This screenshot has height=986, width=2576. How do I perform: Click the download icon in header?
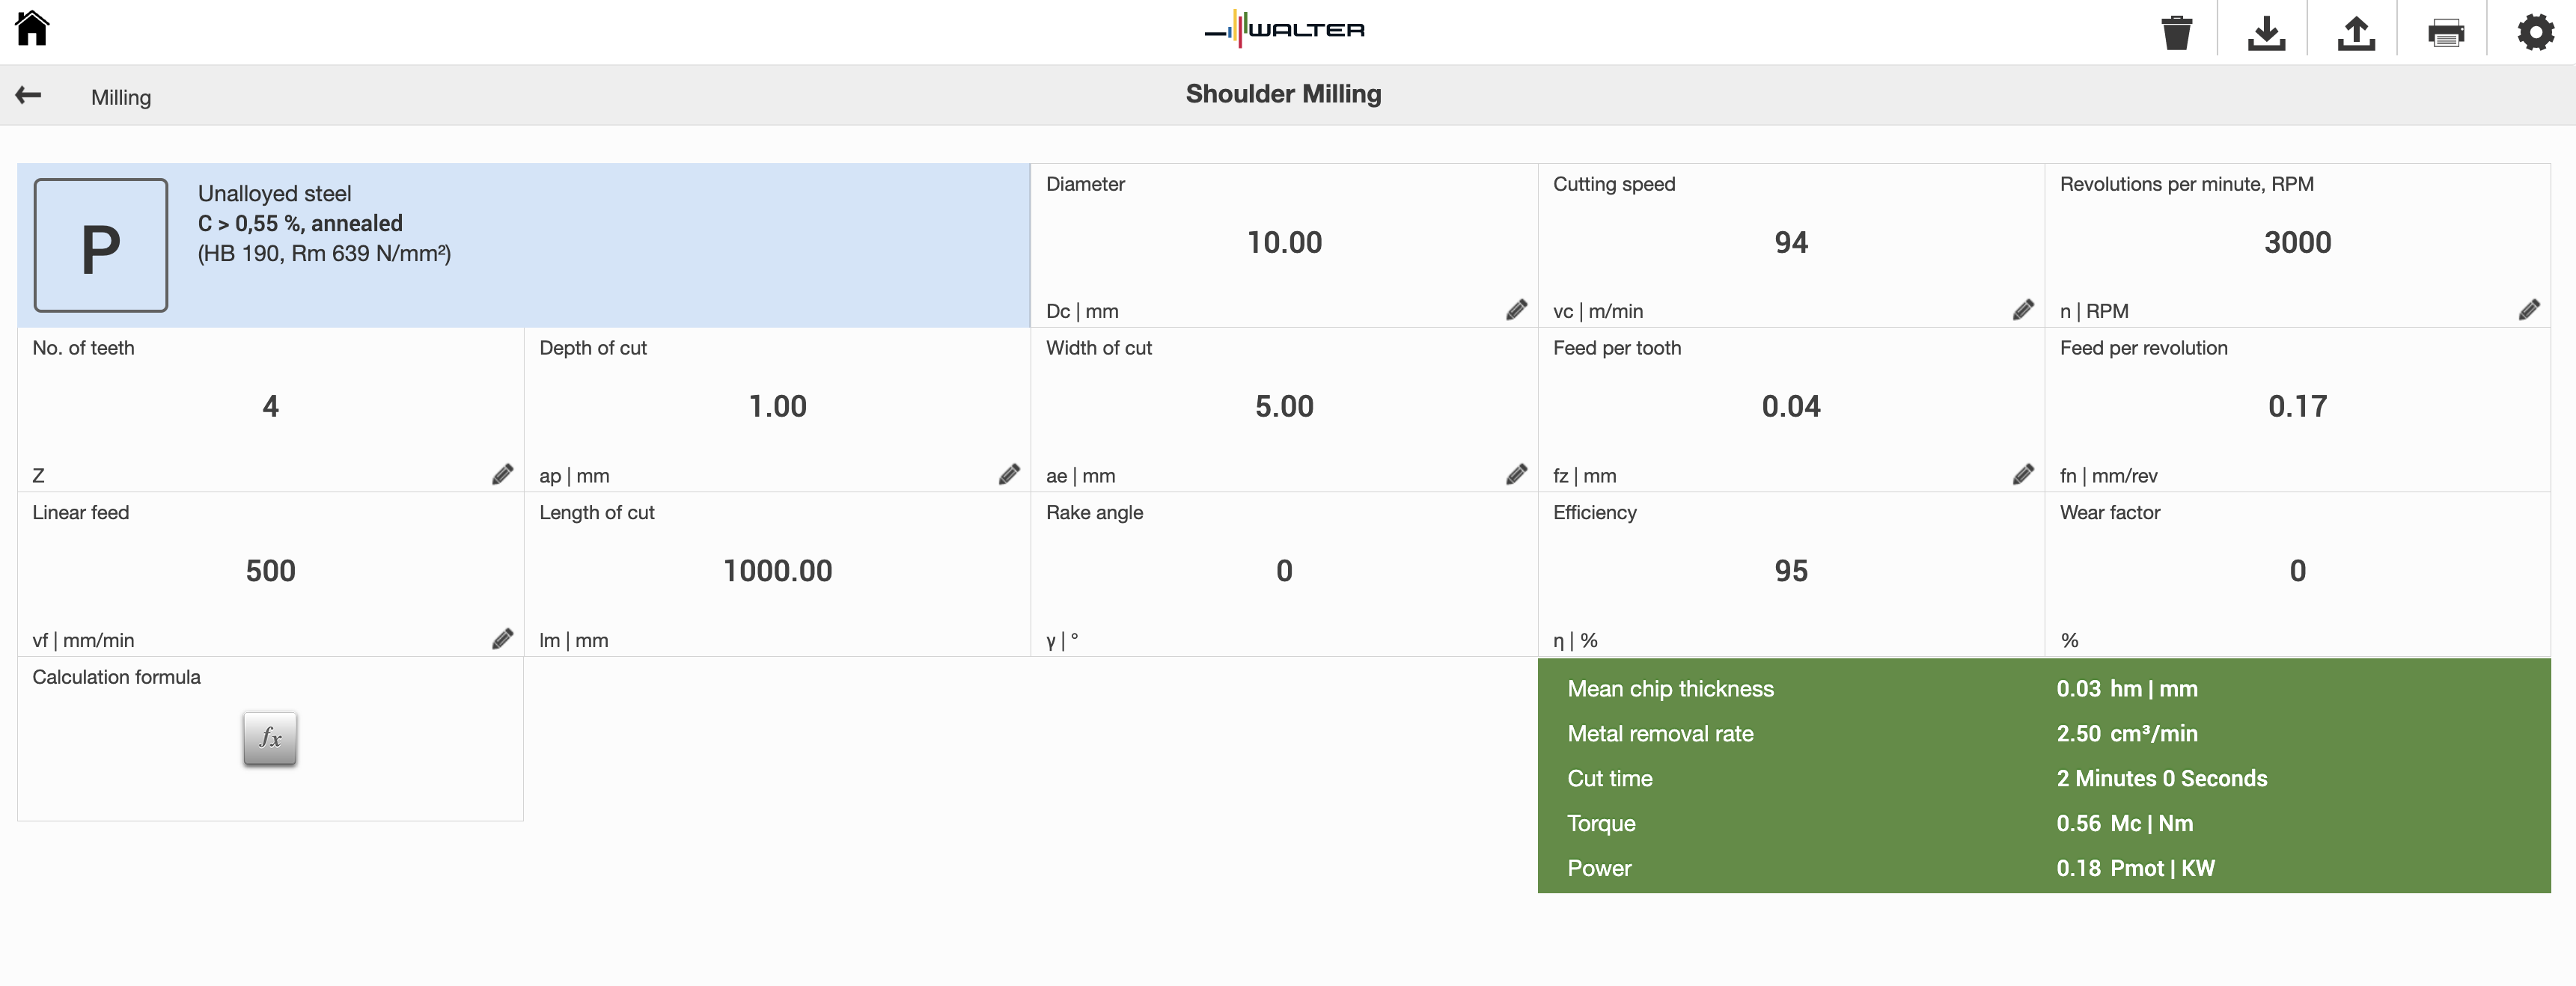(x=2266, y=32)
